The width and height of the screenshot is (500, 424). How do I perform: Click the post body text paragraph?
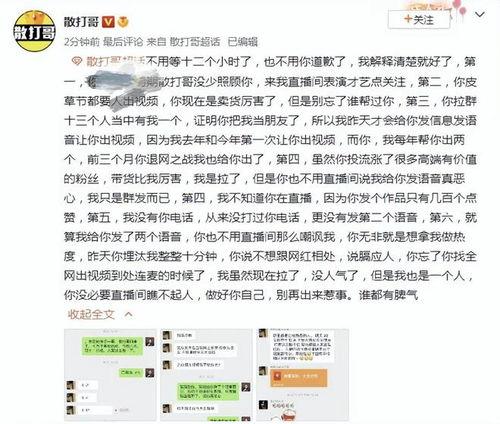(270, 178)
